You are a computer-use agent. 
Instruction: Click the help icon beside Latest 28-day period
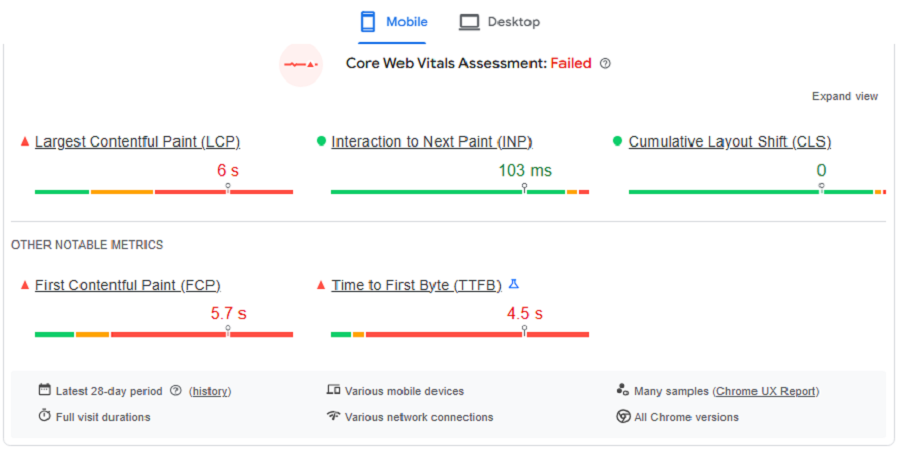tap(176, 391)
